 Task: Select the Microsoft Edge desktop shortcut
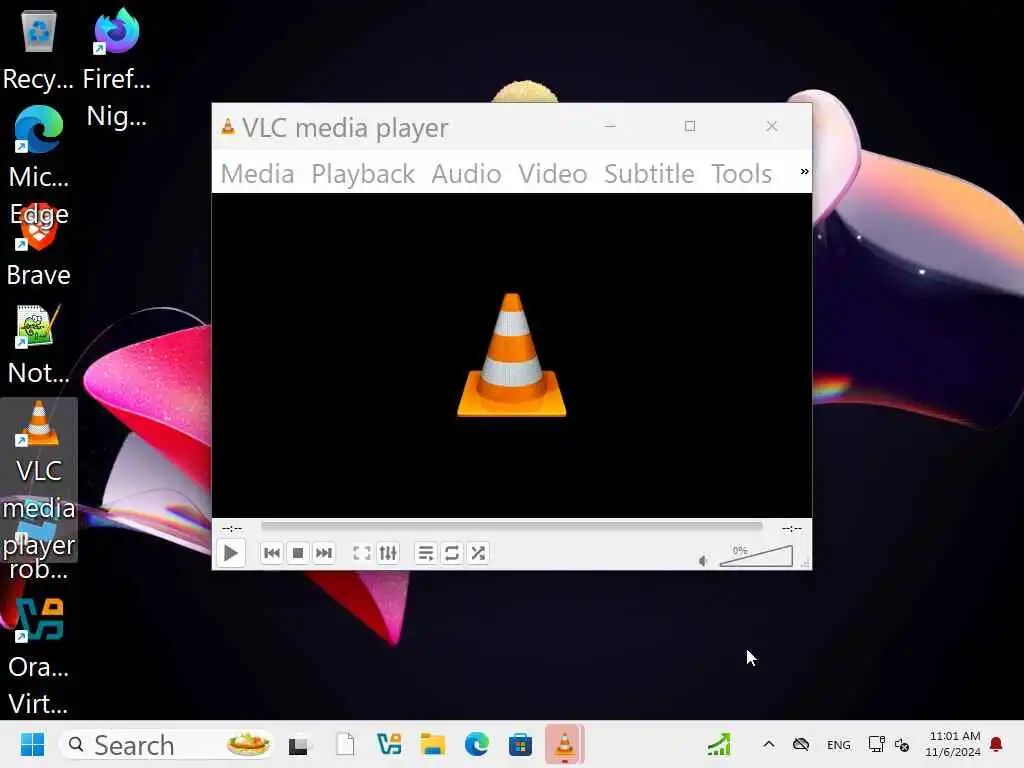point(39,165)
